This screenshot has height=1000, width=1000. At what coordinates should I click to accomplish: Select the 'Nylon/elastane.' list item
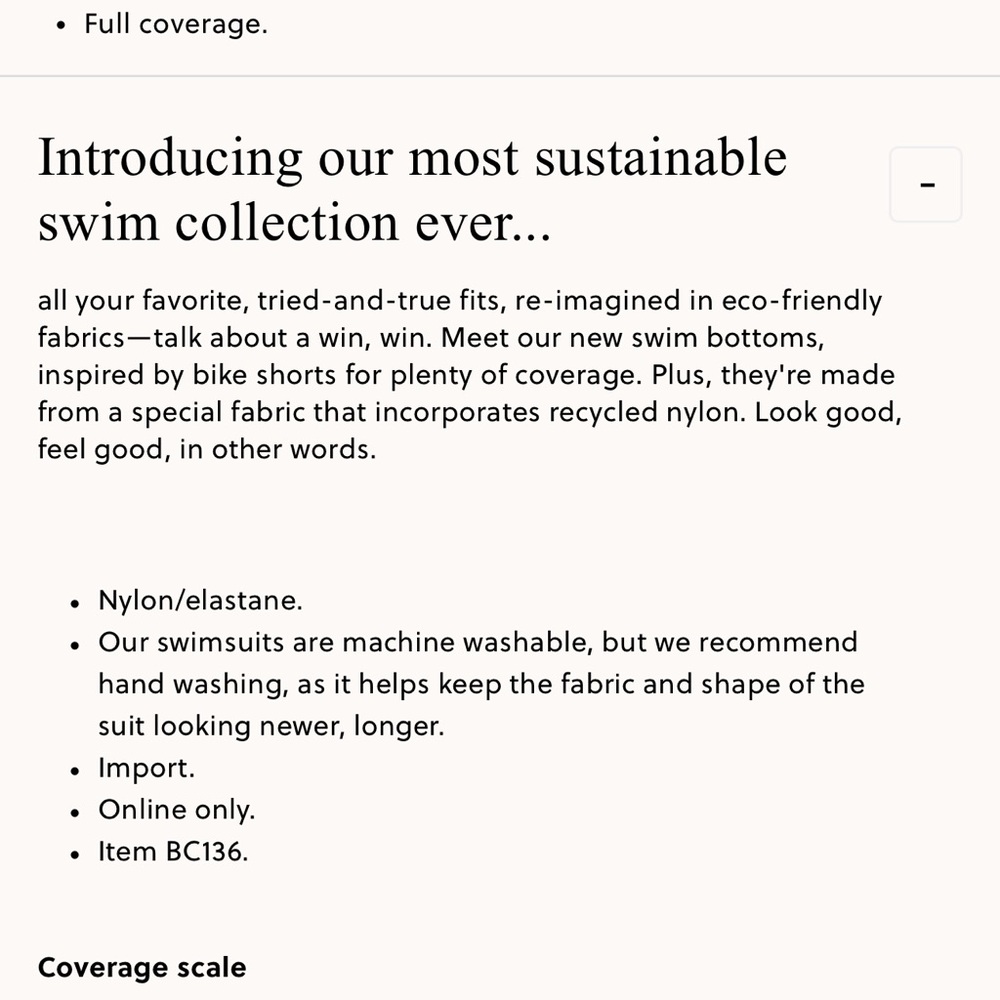[200, 600]
